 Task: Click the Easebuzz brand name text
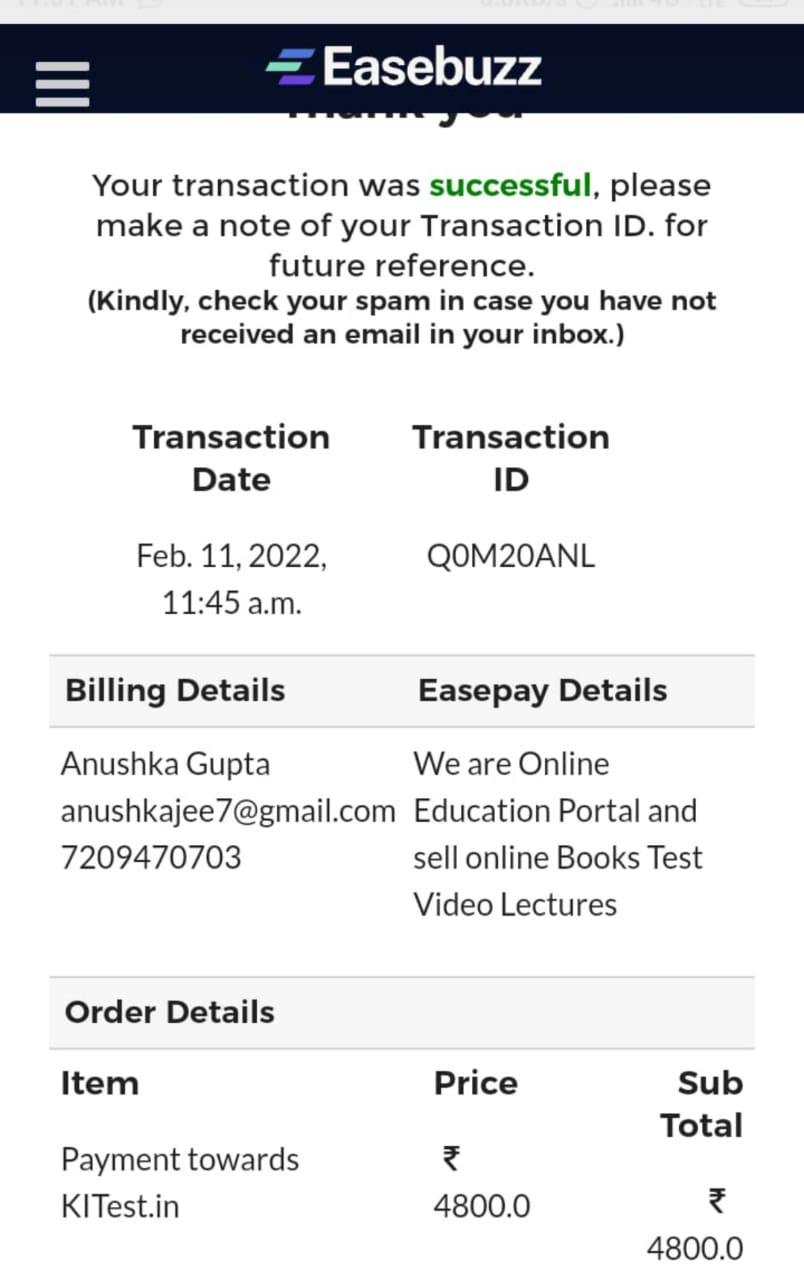pyautogui.click(x=431, y=67)
